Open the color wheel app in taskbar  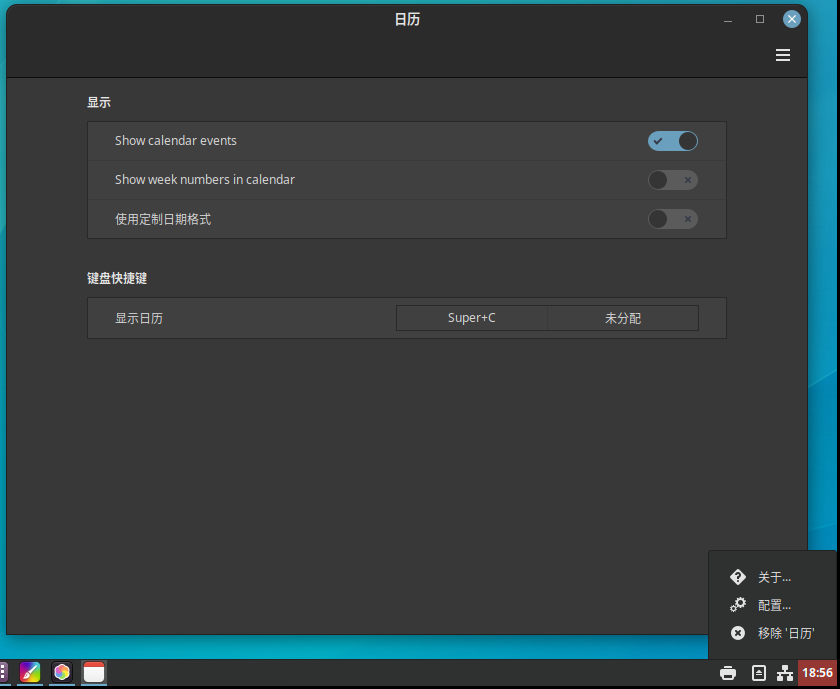62,673
